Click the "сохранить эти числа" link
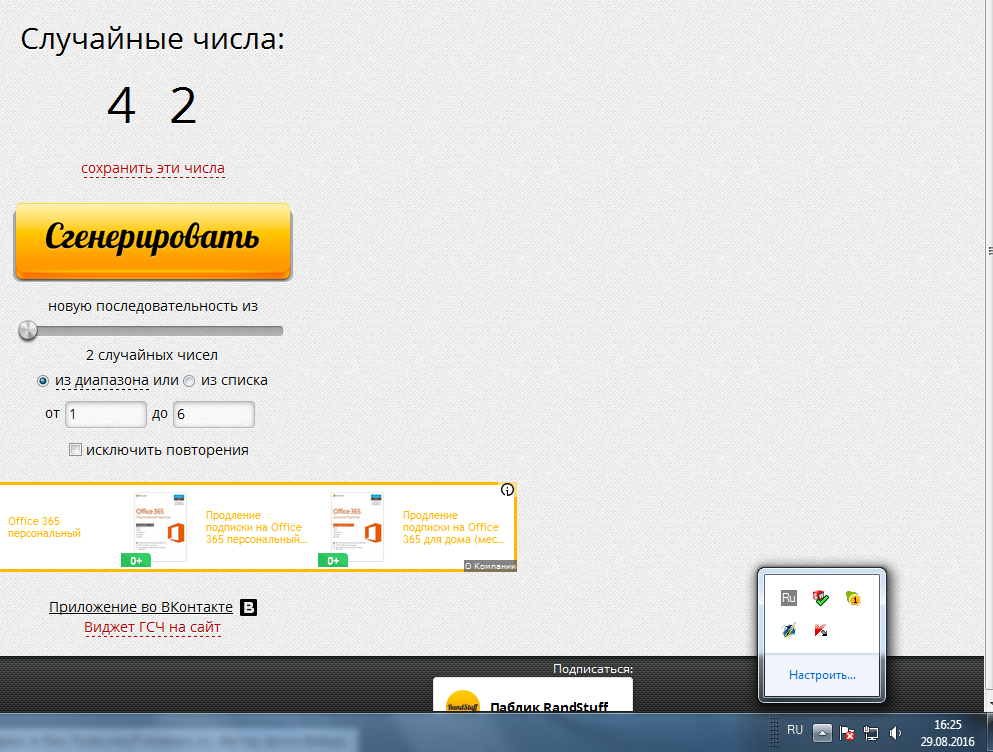 point(153,168)
